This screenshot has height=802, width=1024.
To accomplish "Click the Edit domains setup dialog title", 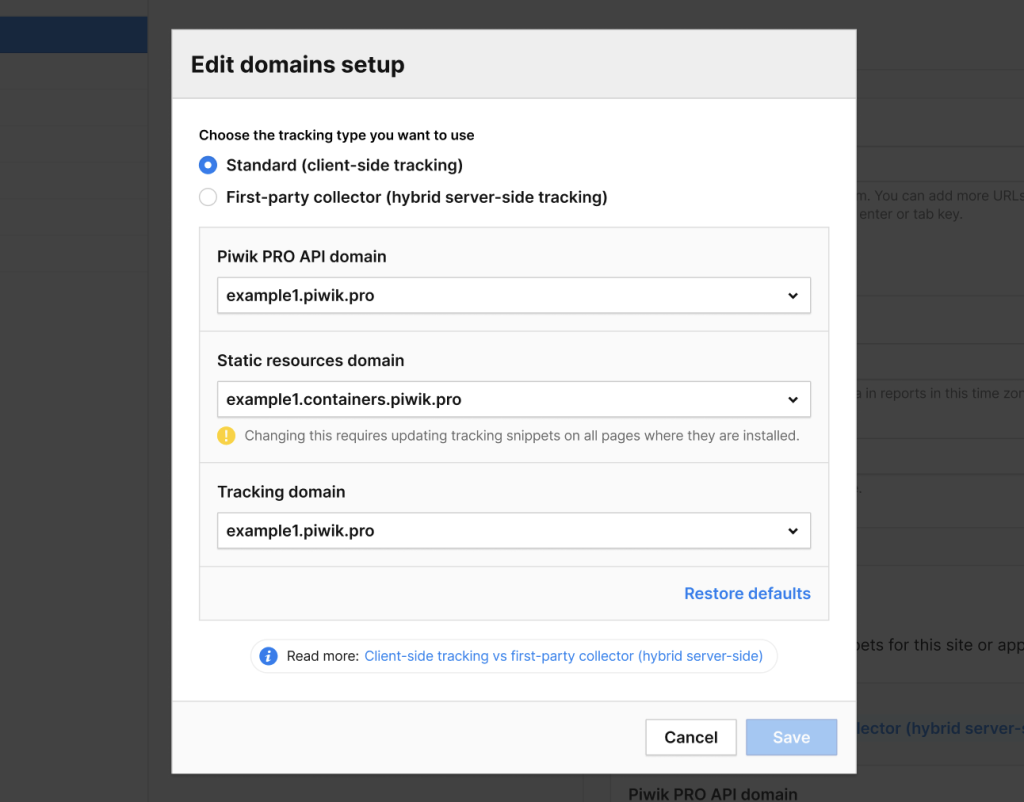I will click(297, 65).
